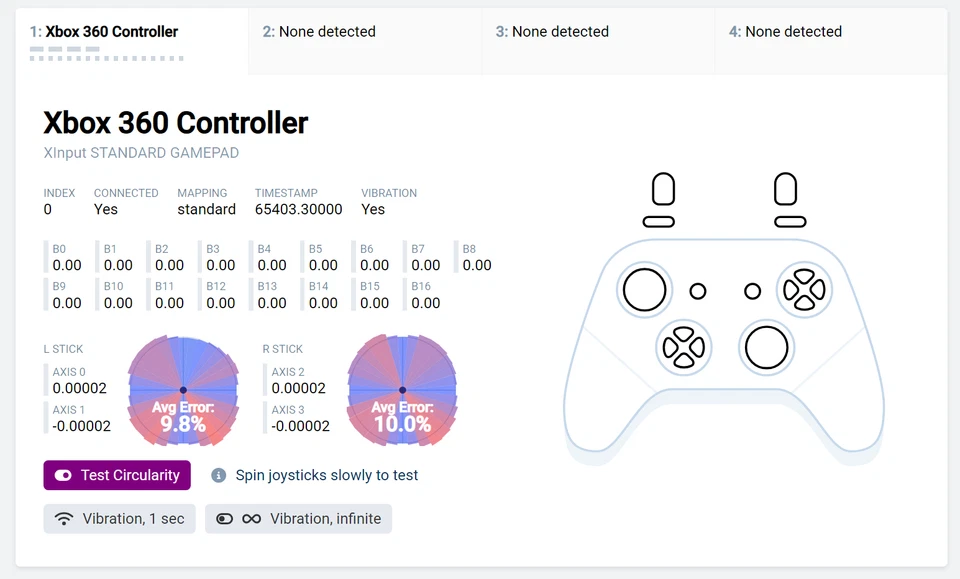Click D-pad on controller diagram

[684, 348]
